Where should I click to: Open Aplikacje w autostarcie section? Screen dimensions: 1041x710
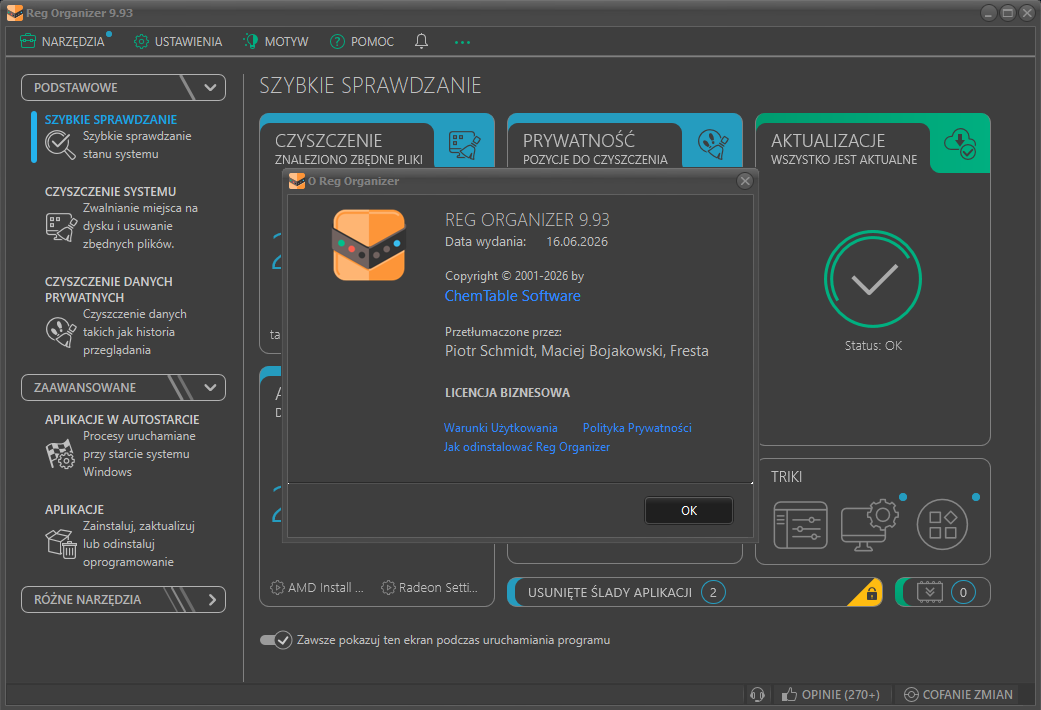point(122,420)
